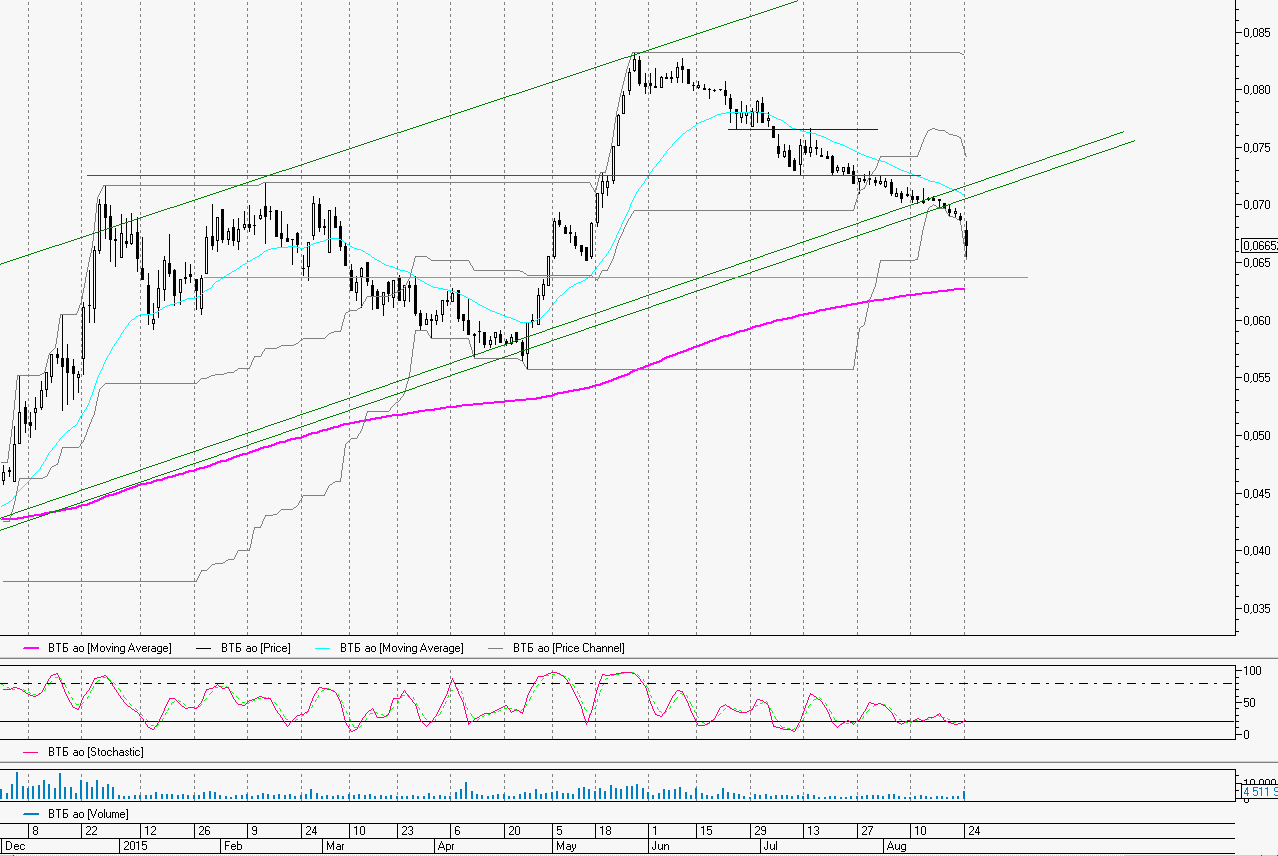
Task: Click the 0,035 level on price axis
Action: 1256,608
